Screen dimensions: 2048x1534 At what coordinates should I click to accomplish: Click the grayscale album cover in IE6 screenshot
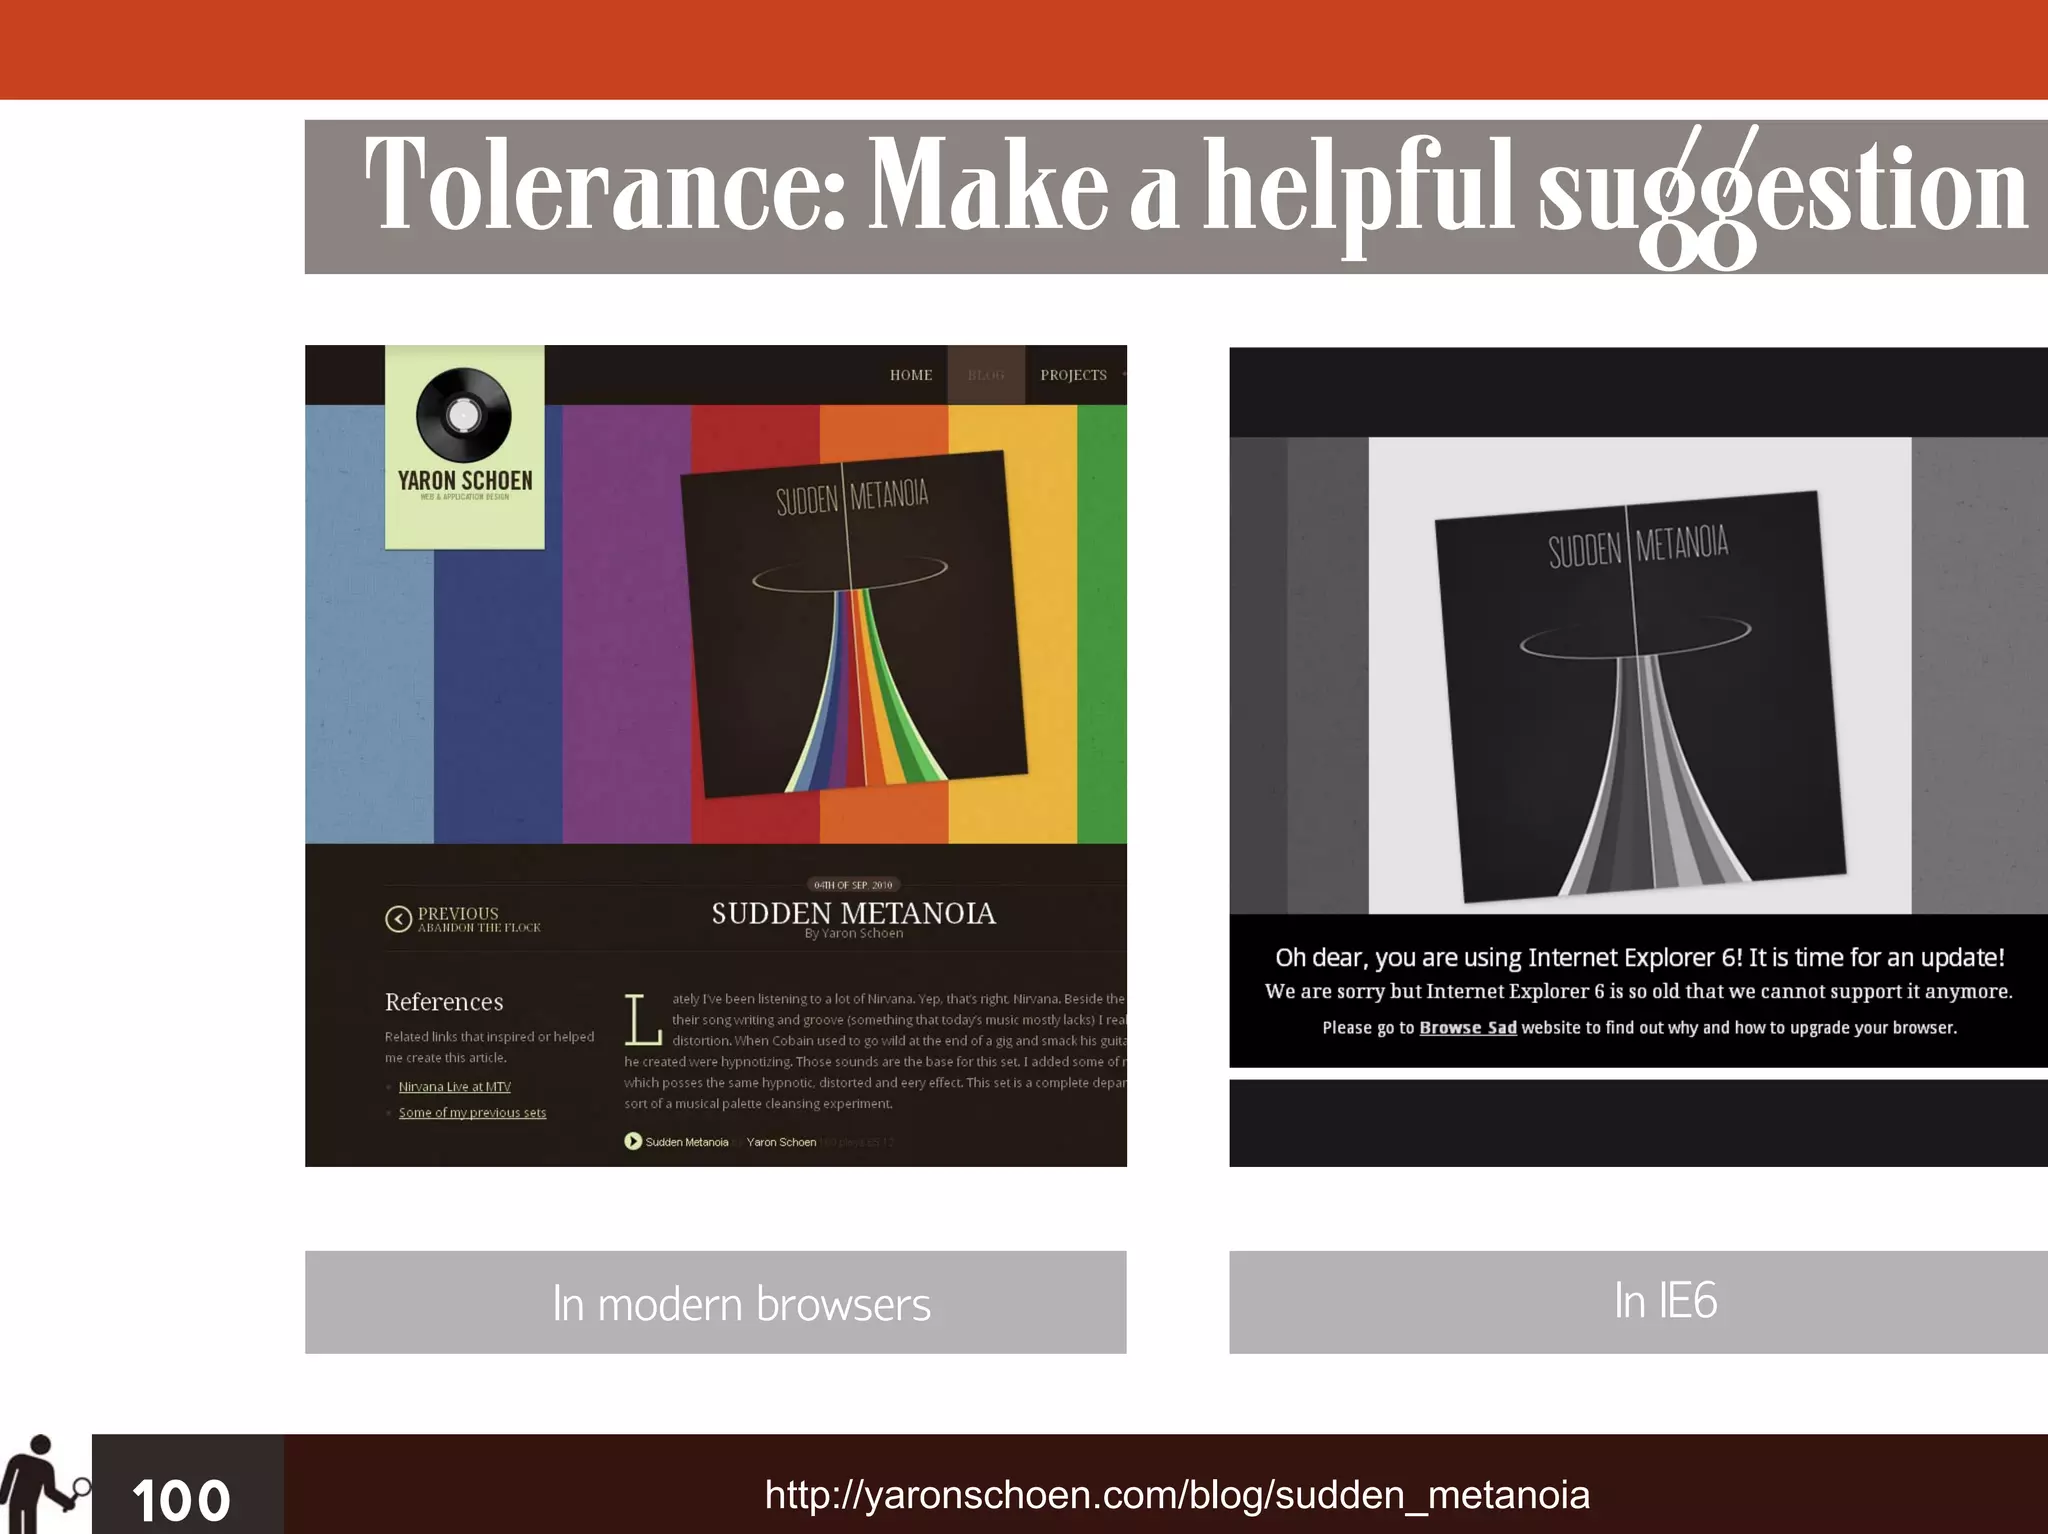pyautogui.click(x=1639, y=695)
